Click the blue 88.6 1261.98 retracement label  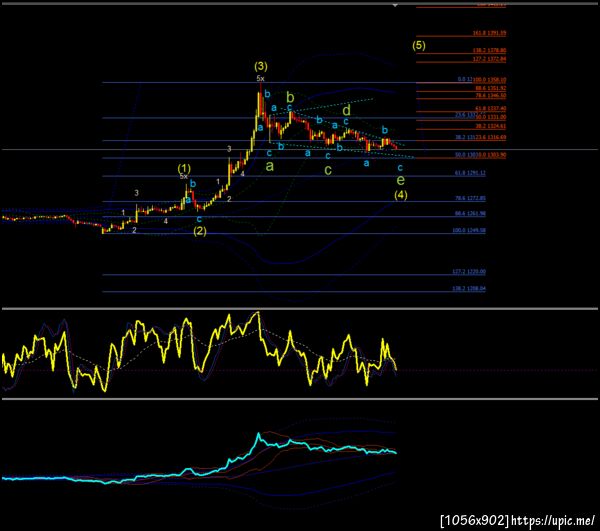pos(470,213)
